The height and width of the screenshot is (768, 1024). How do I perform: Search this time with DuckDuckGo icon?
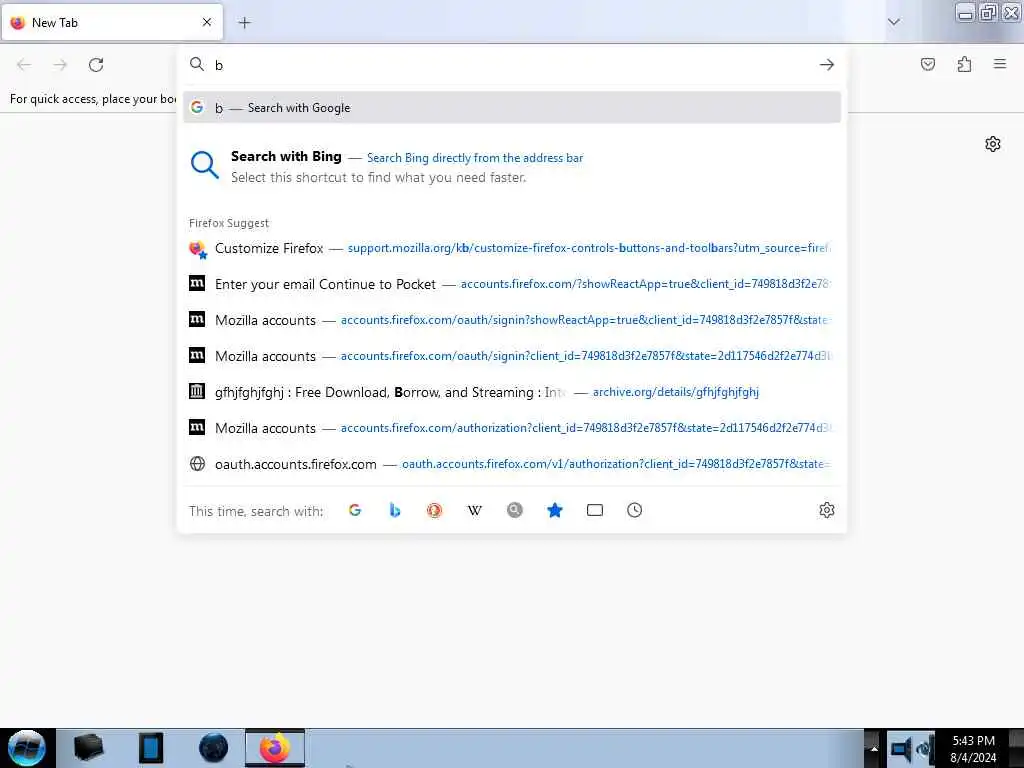[x=434, y=510]
